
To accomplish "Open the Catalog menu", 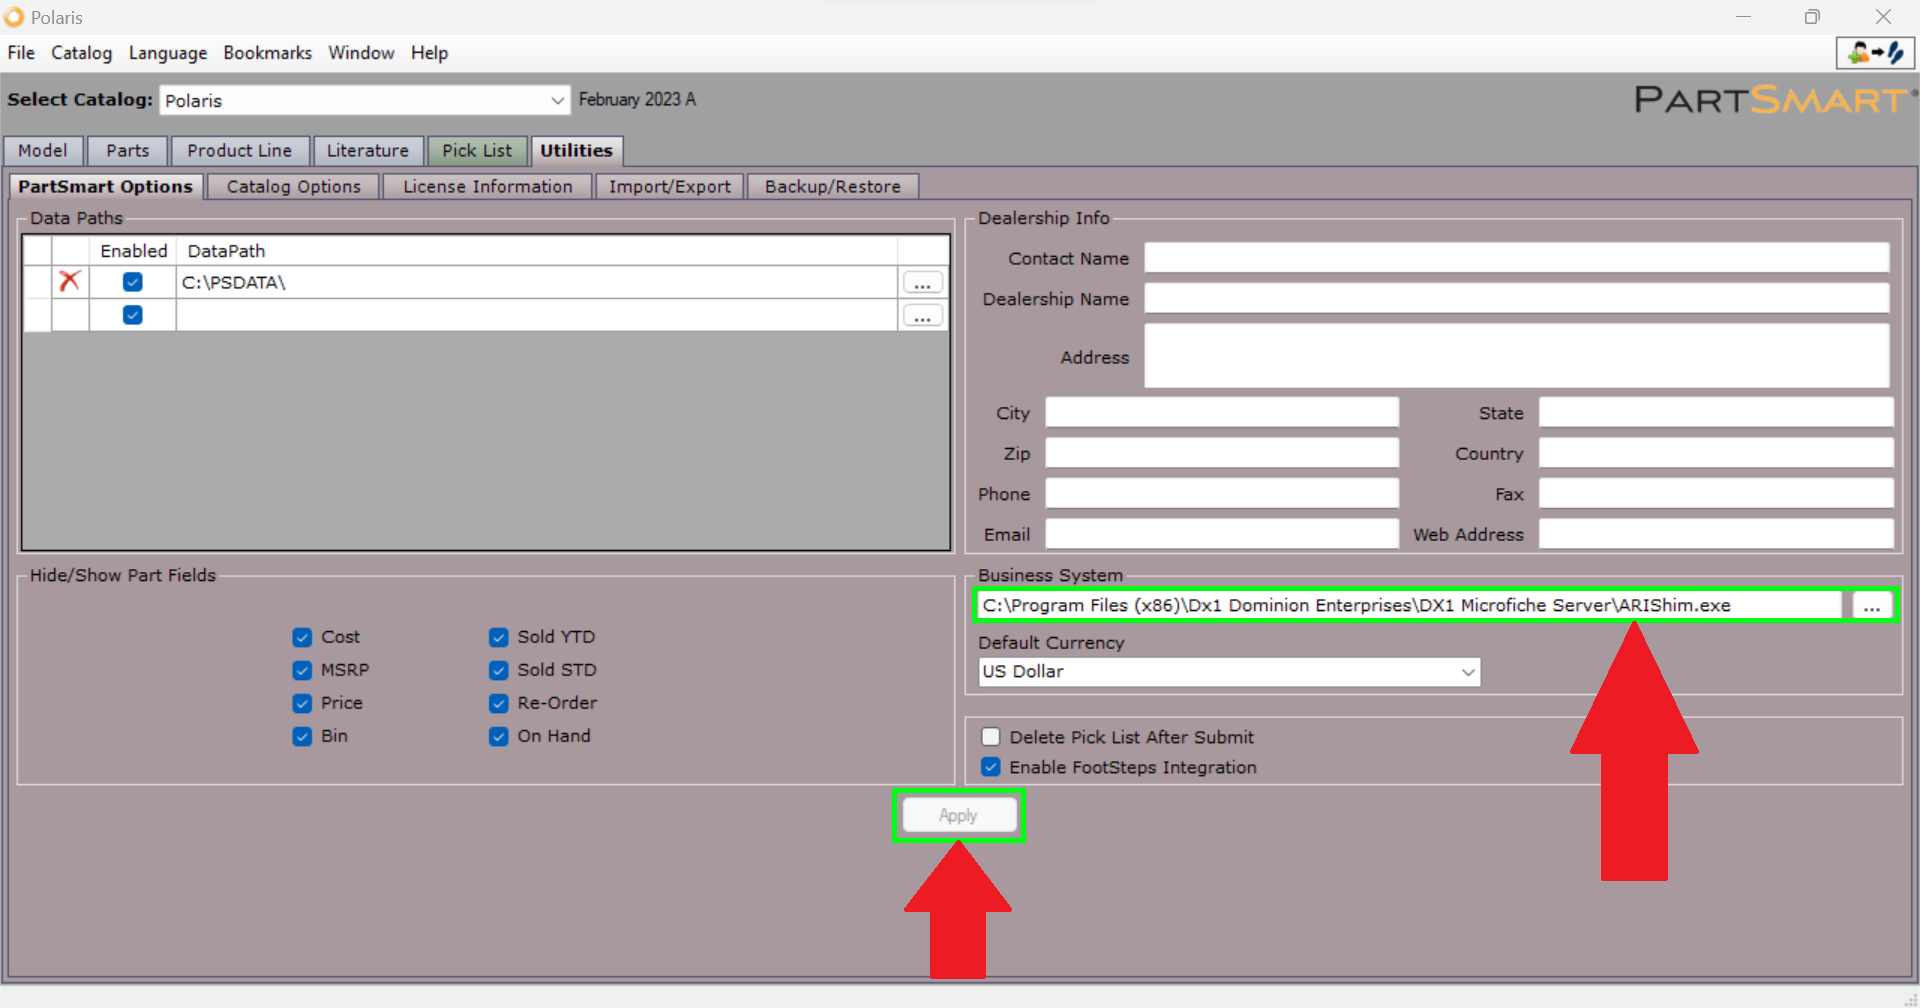I will click(82, 53).
